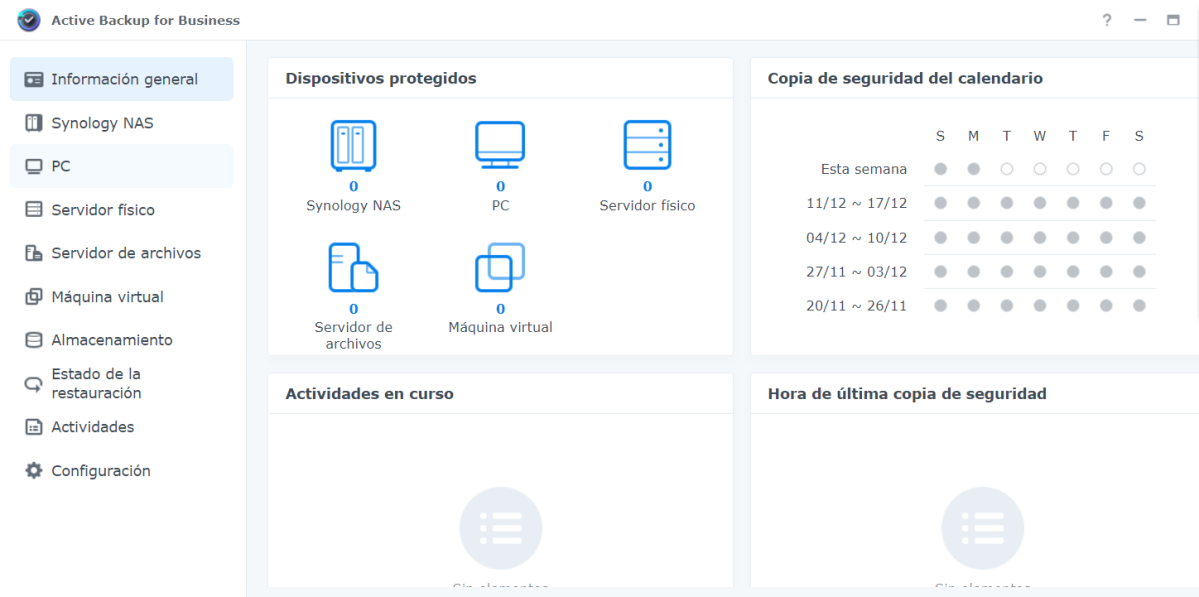Click the Dispositivos protegidos heading
Image resolution: width=1199 pixels, height=597 pixels.
pos(381,78)
